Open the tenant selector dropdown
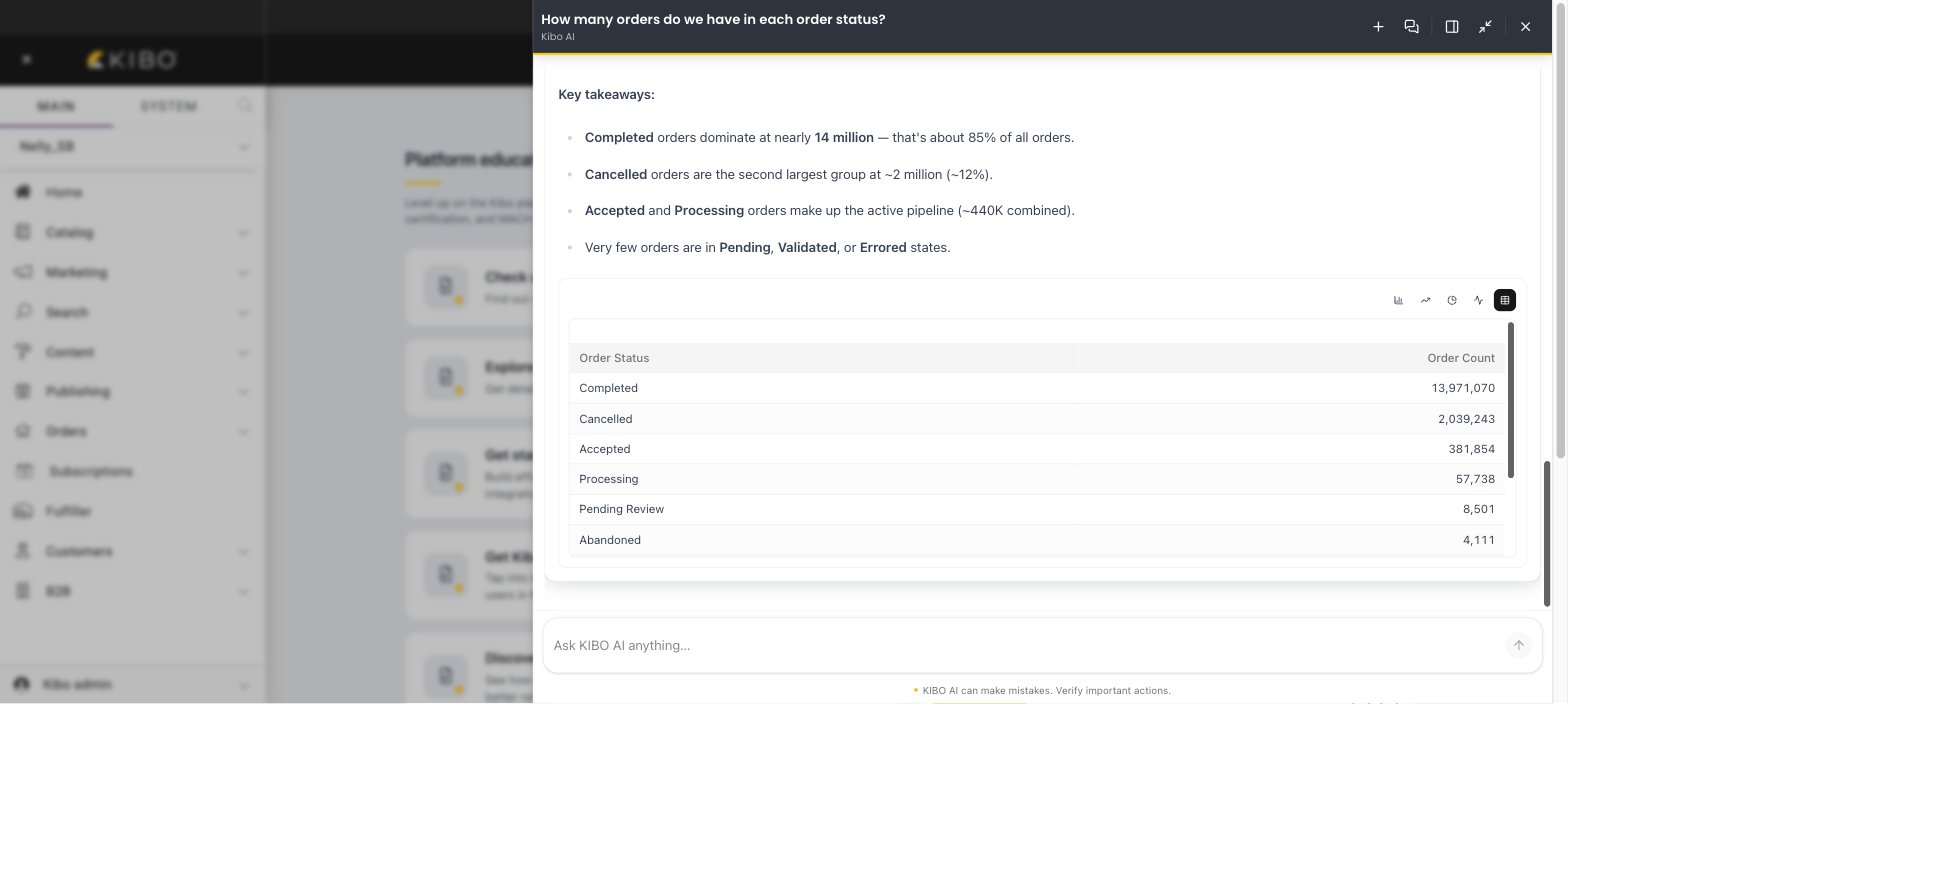This screenshot has width=1960, height=878. 132,146
